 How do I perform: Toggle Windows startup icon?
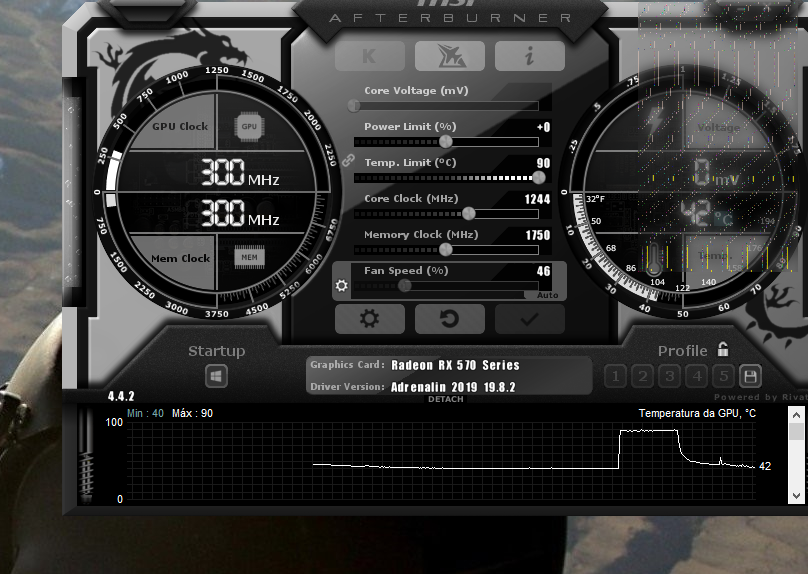(216, 377)
